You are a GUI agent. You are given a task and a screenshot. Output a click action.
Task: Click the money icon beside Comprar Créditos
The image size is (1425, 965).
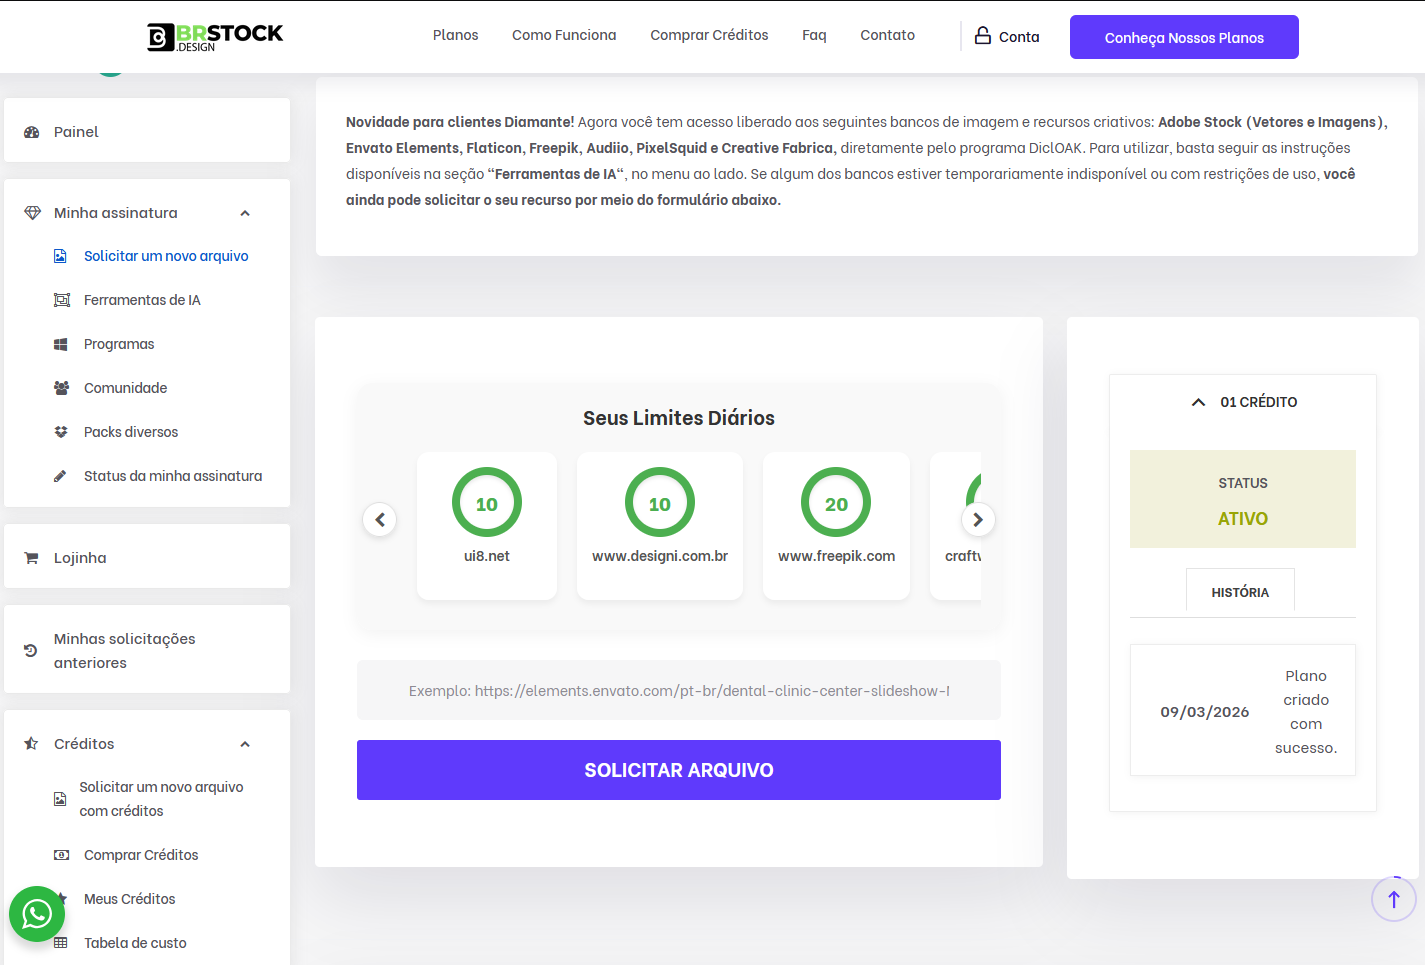(62, 855)
